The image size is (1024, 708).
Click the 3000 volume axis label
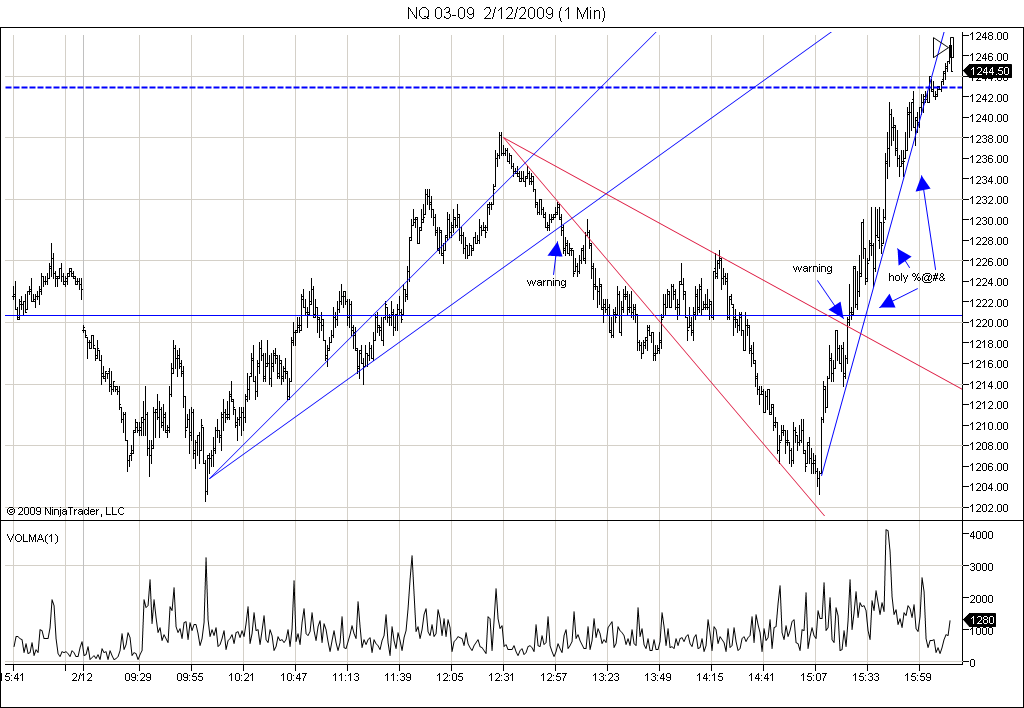982,567
